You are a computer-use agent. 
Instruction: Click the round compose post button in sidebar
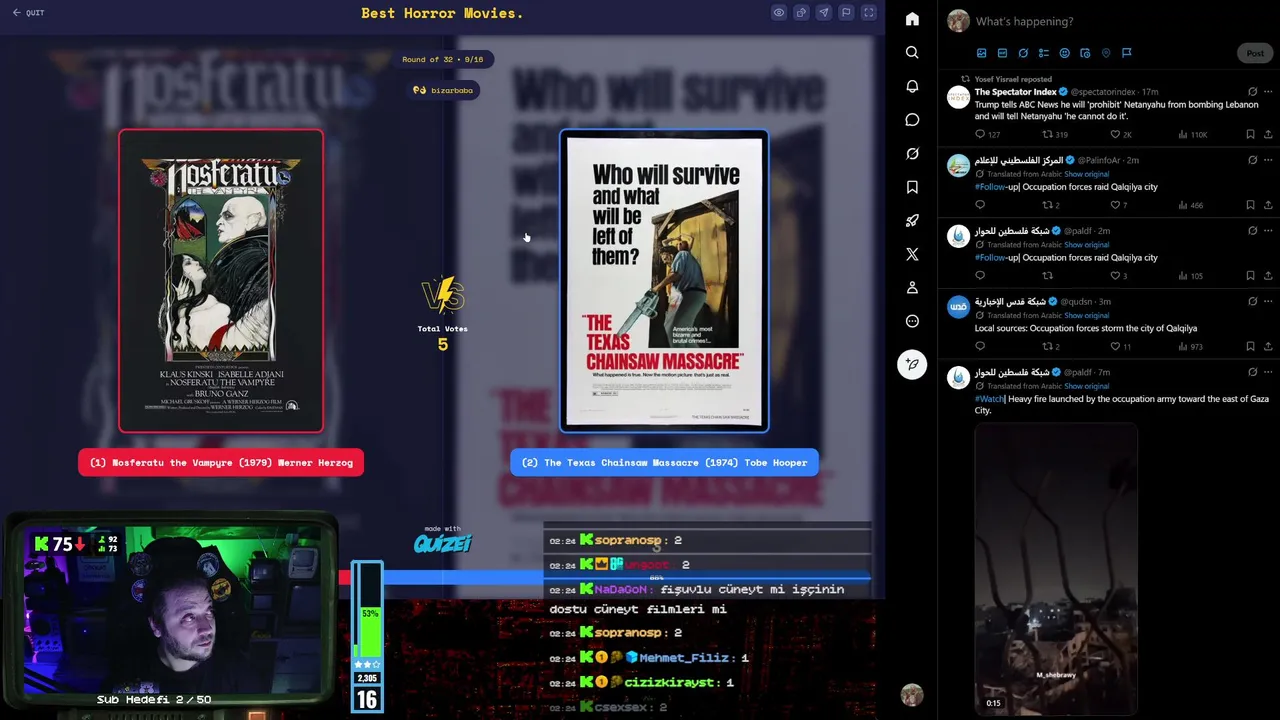coord(912,364)
